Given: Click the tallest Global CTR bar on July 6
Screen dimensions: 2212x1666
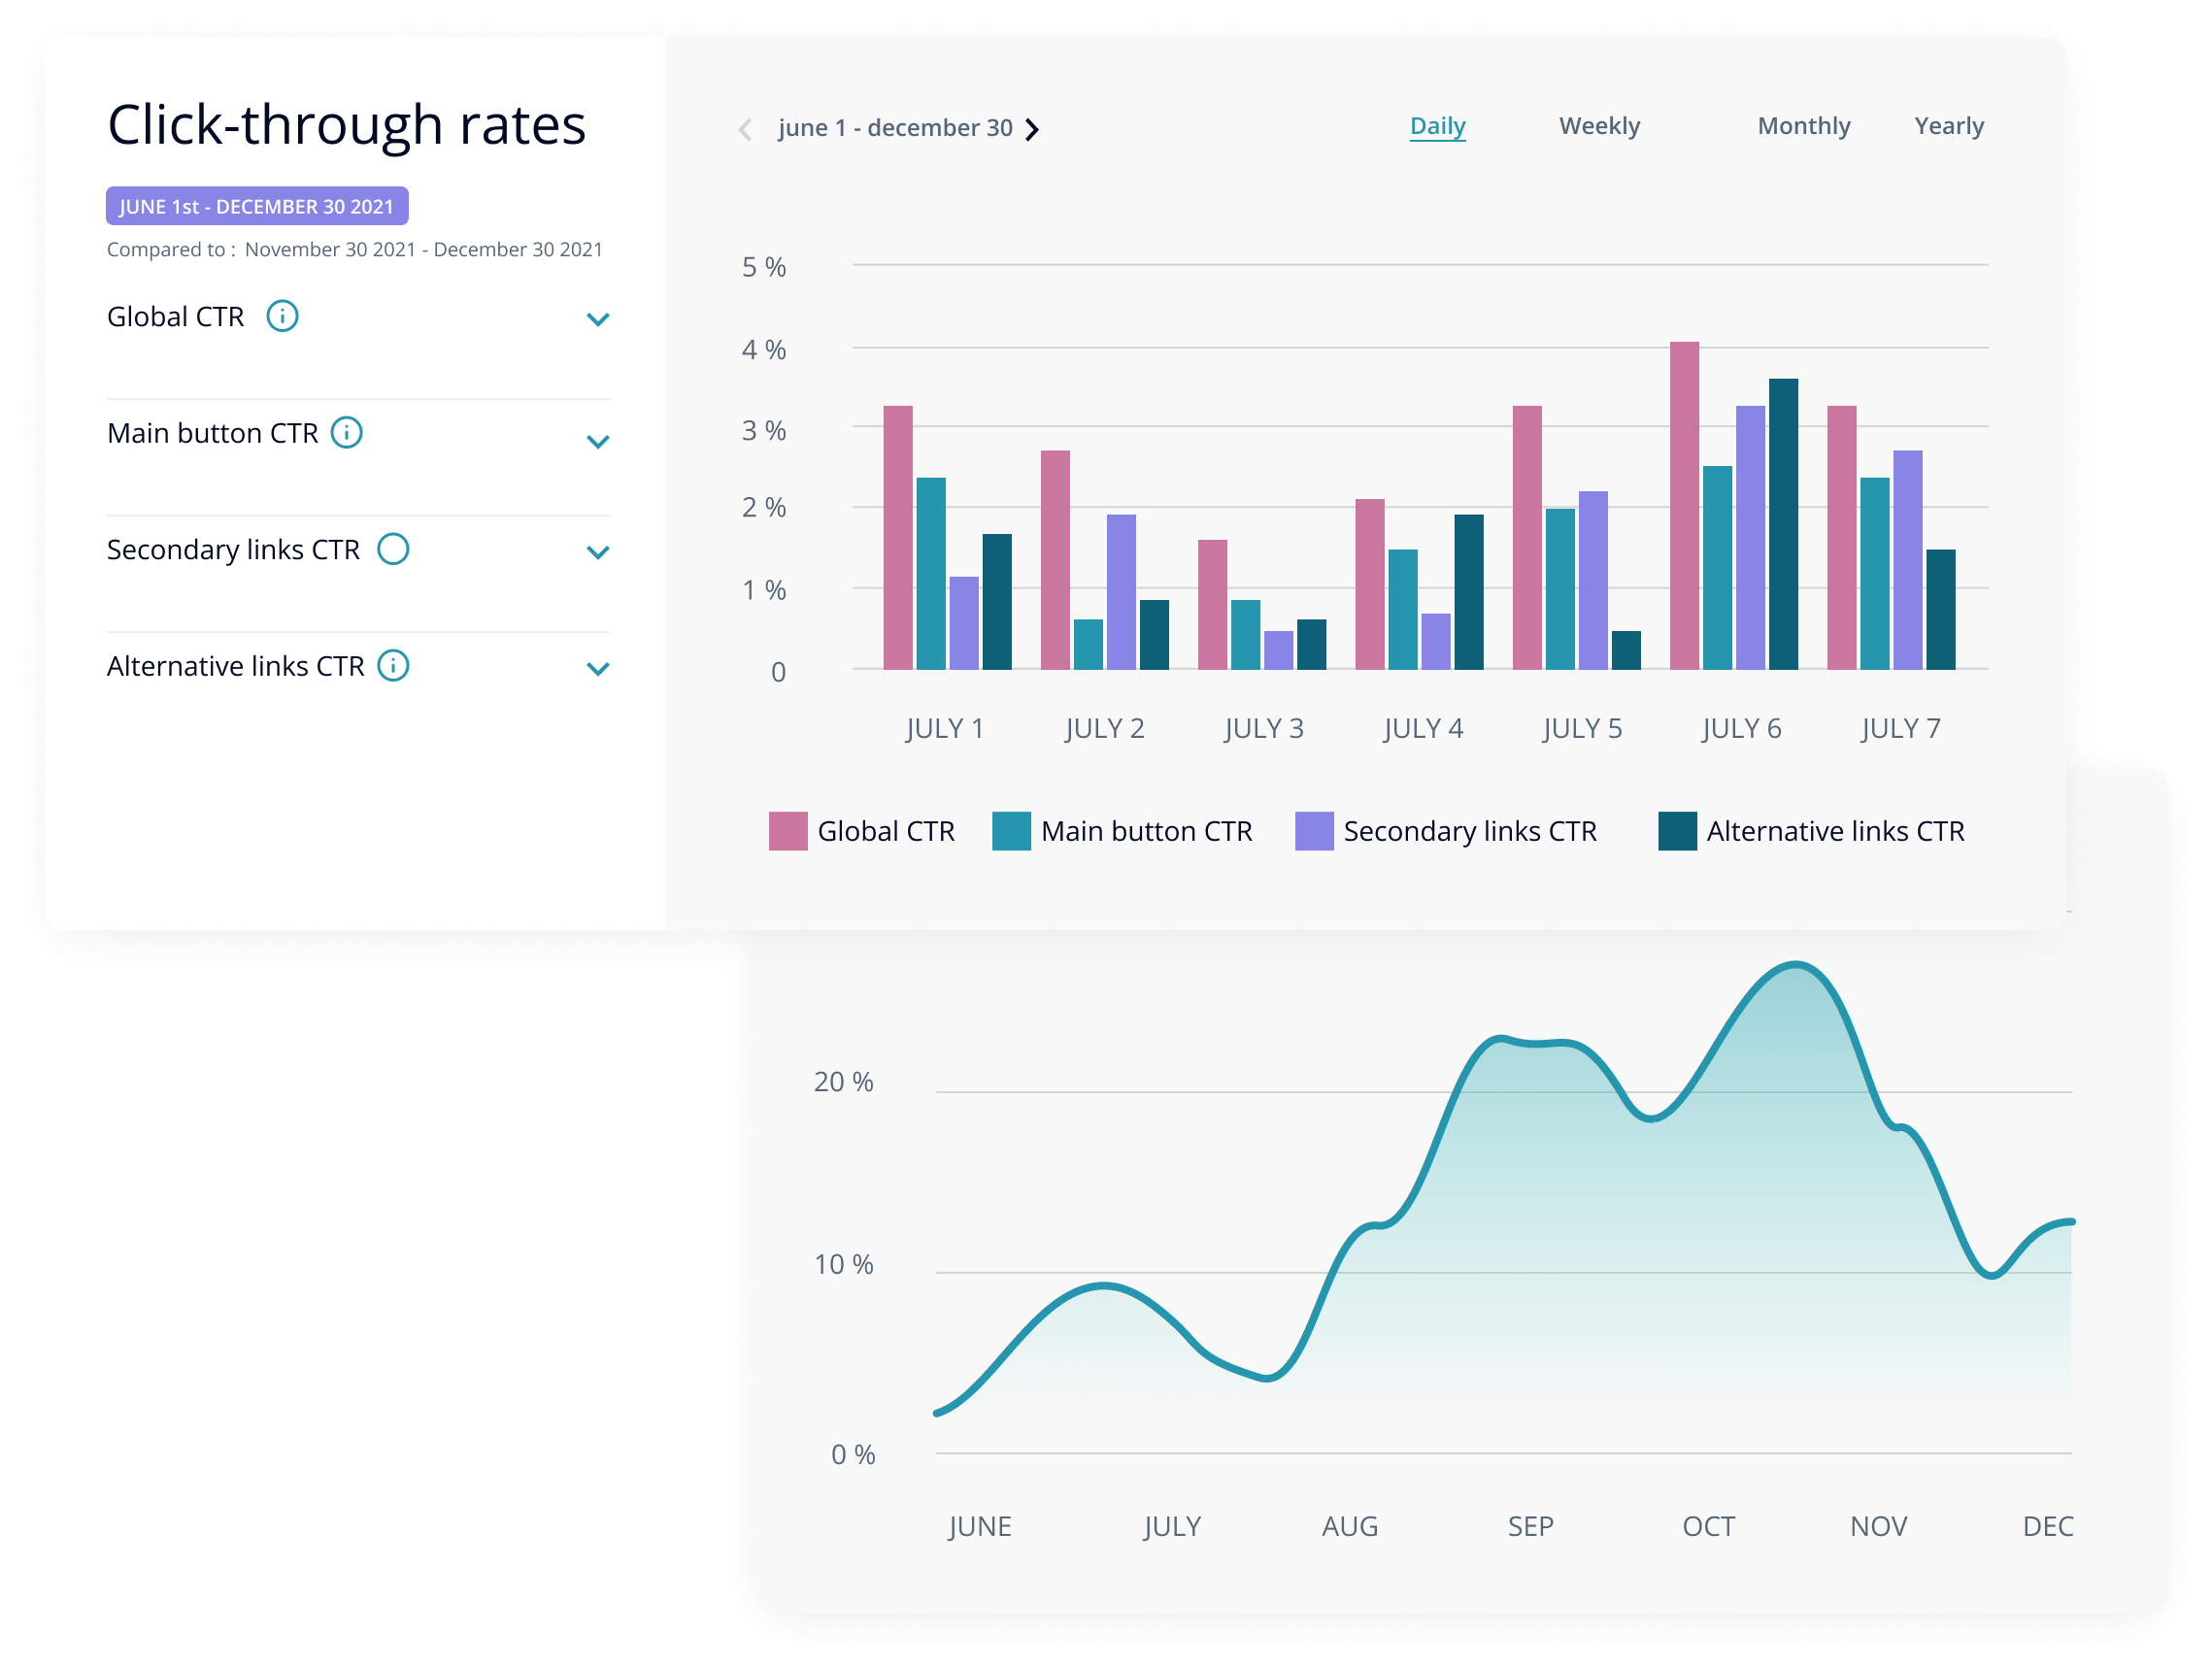Looking at the screenshot, I should coord(1684,505).
